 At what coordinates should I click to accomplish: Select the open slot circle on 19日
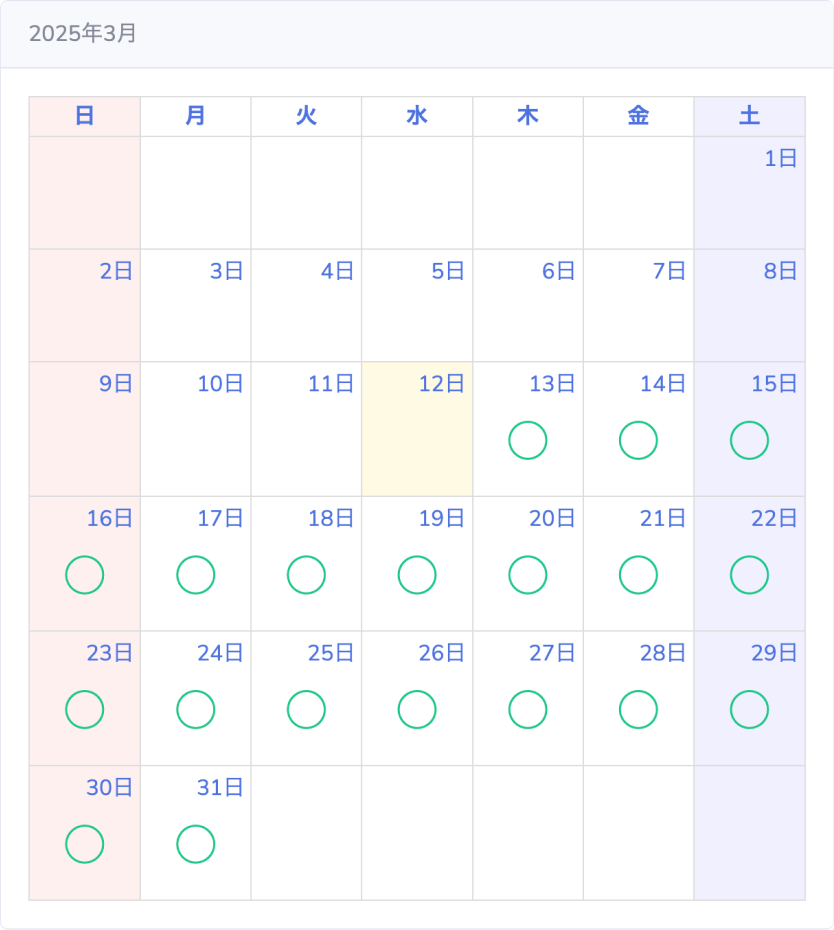click(417, 575)
